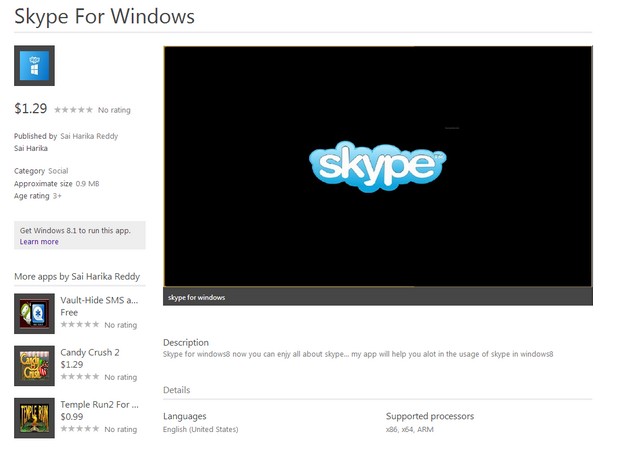This screenshot has width=618, height=449.
Task: Click star rating under Candy Crush 2
Action: pos(80,376)
